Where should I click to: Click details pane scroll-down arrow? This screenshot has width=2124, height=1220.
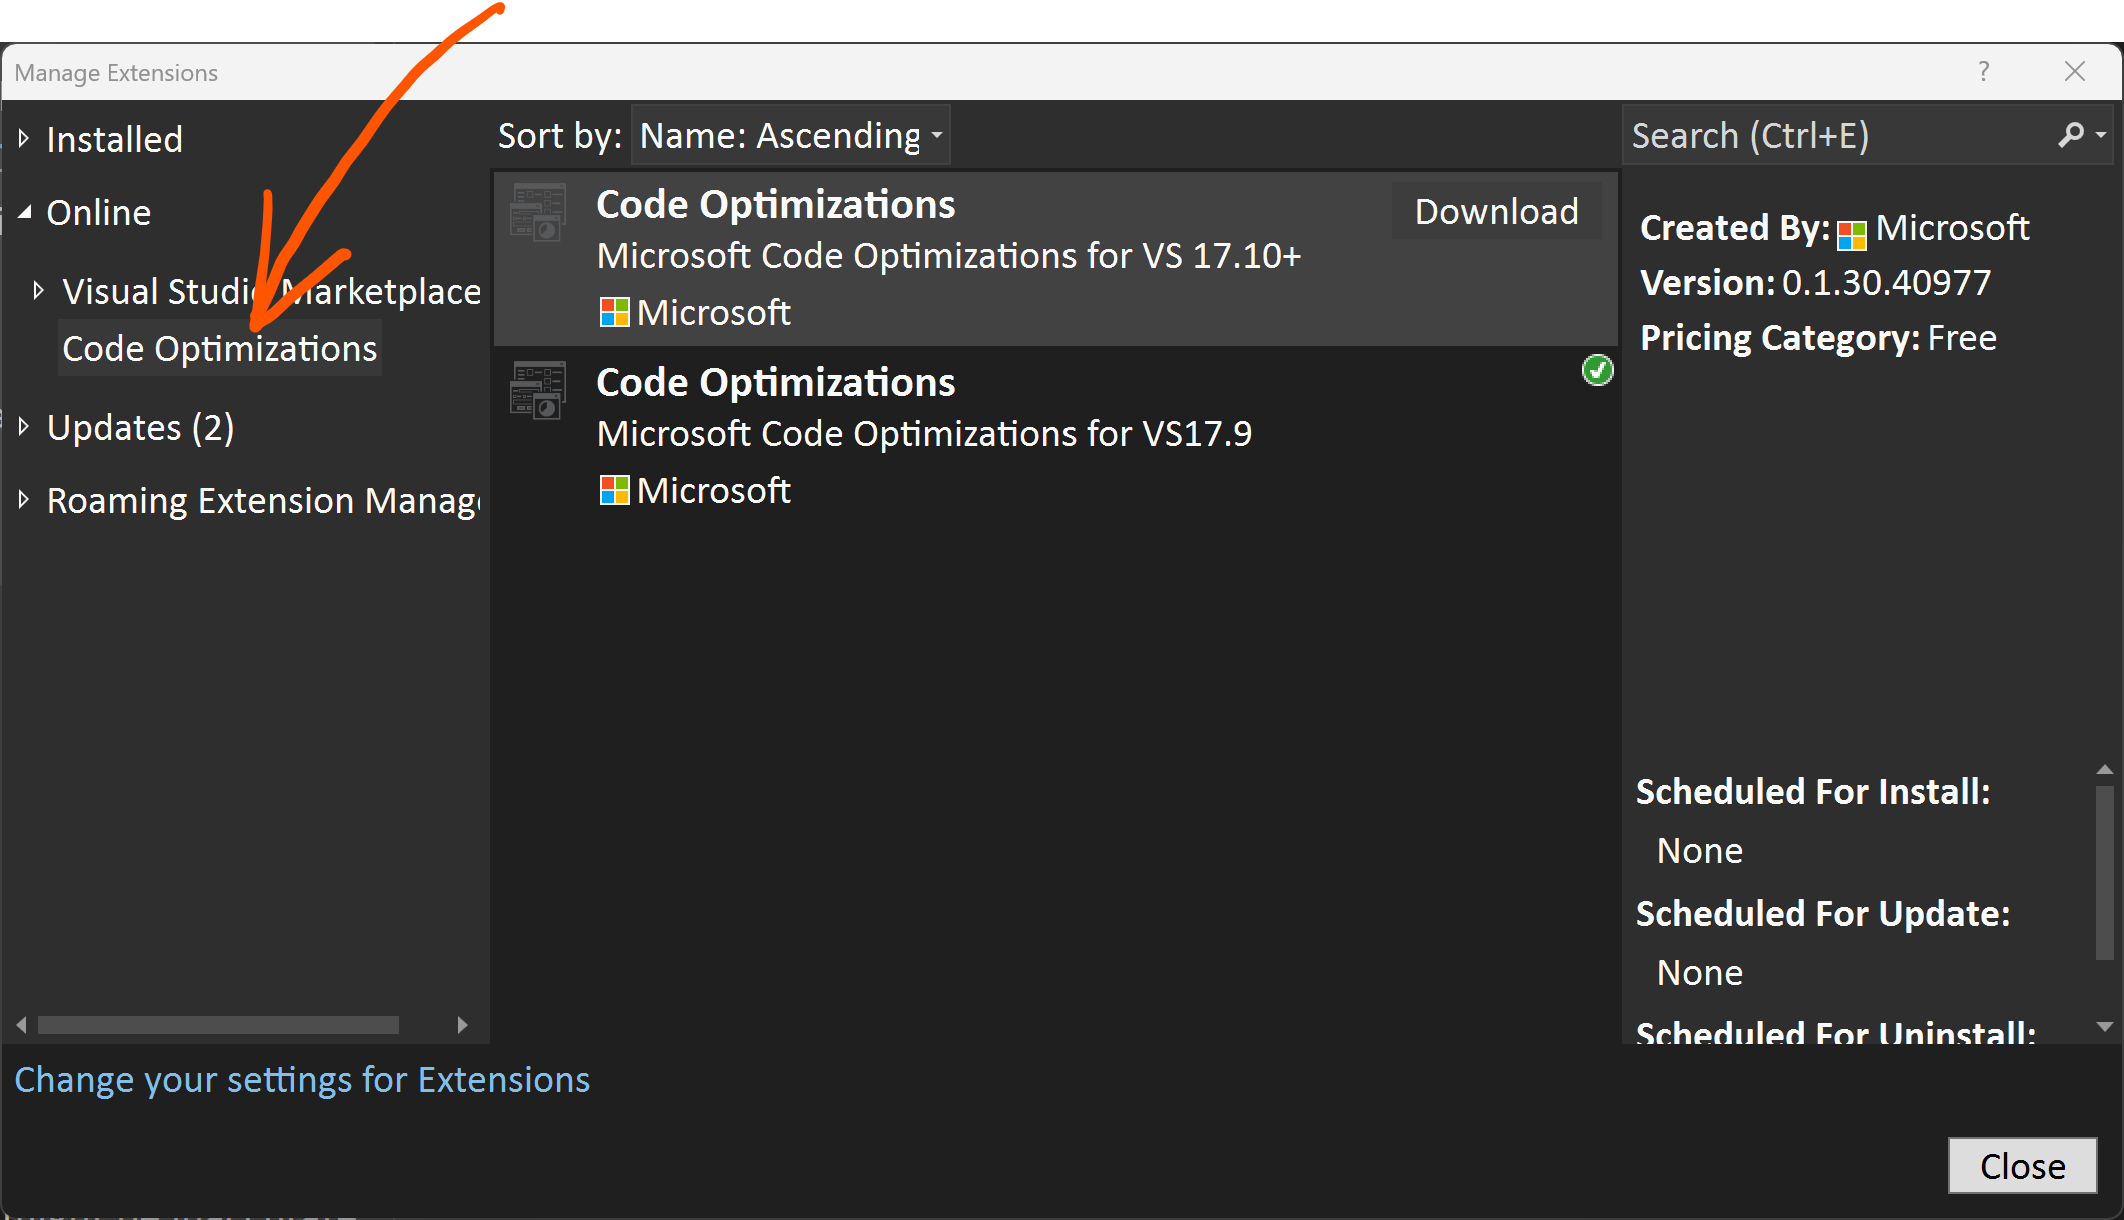pyautogui.click(x=2105, y=1027)
